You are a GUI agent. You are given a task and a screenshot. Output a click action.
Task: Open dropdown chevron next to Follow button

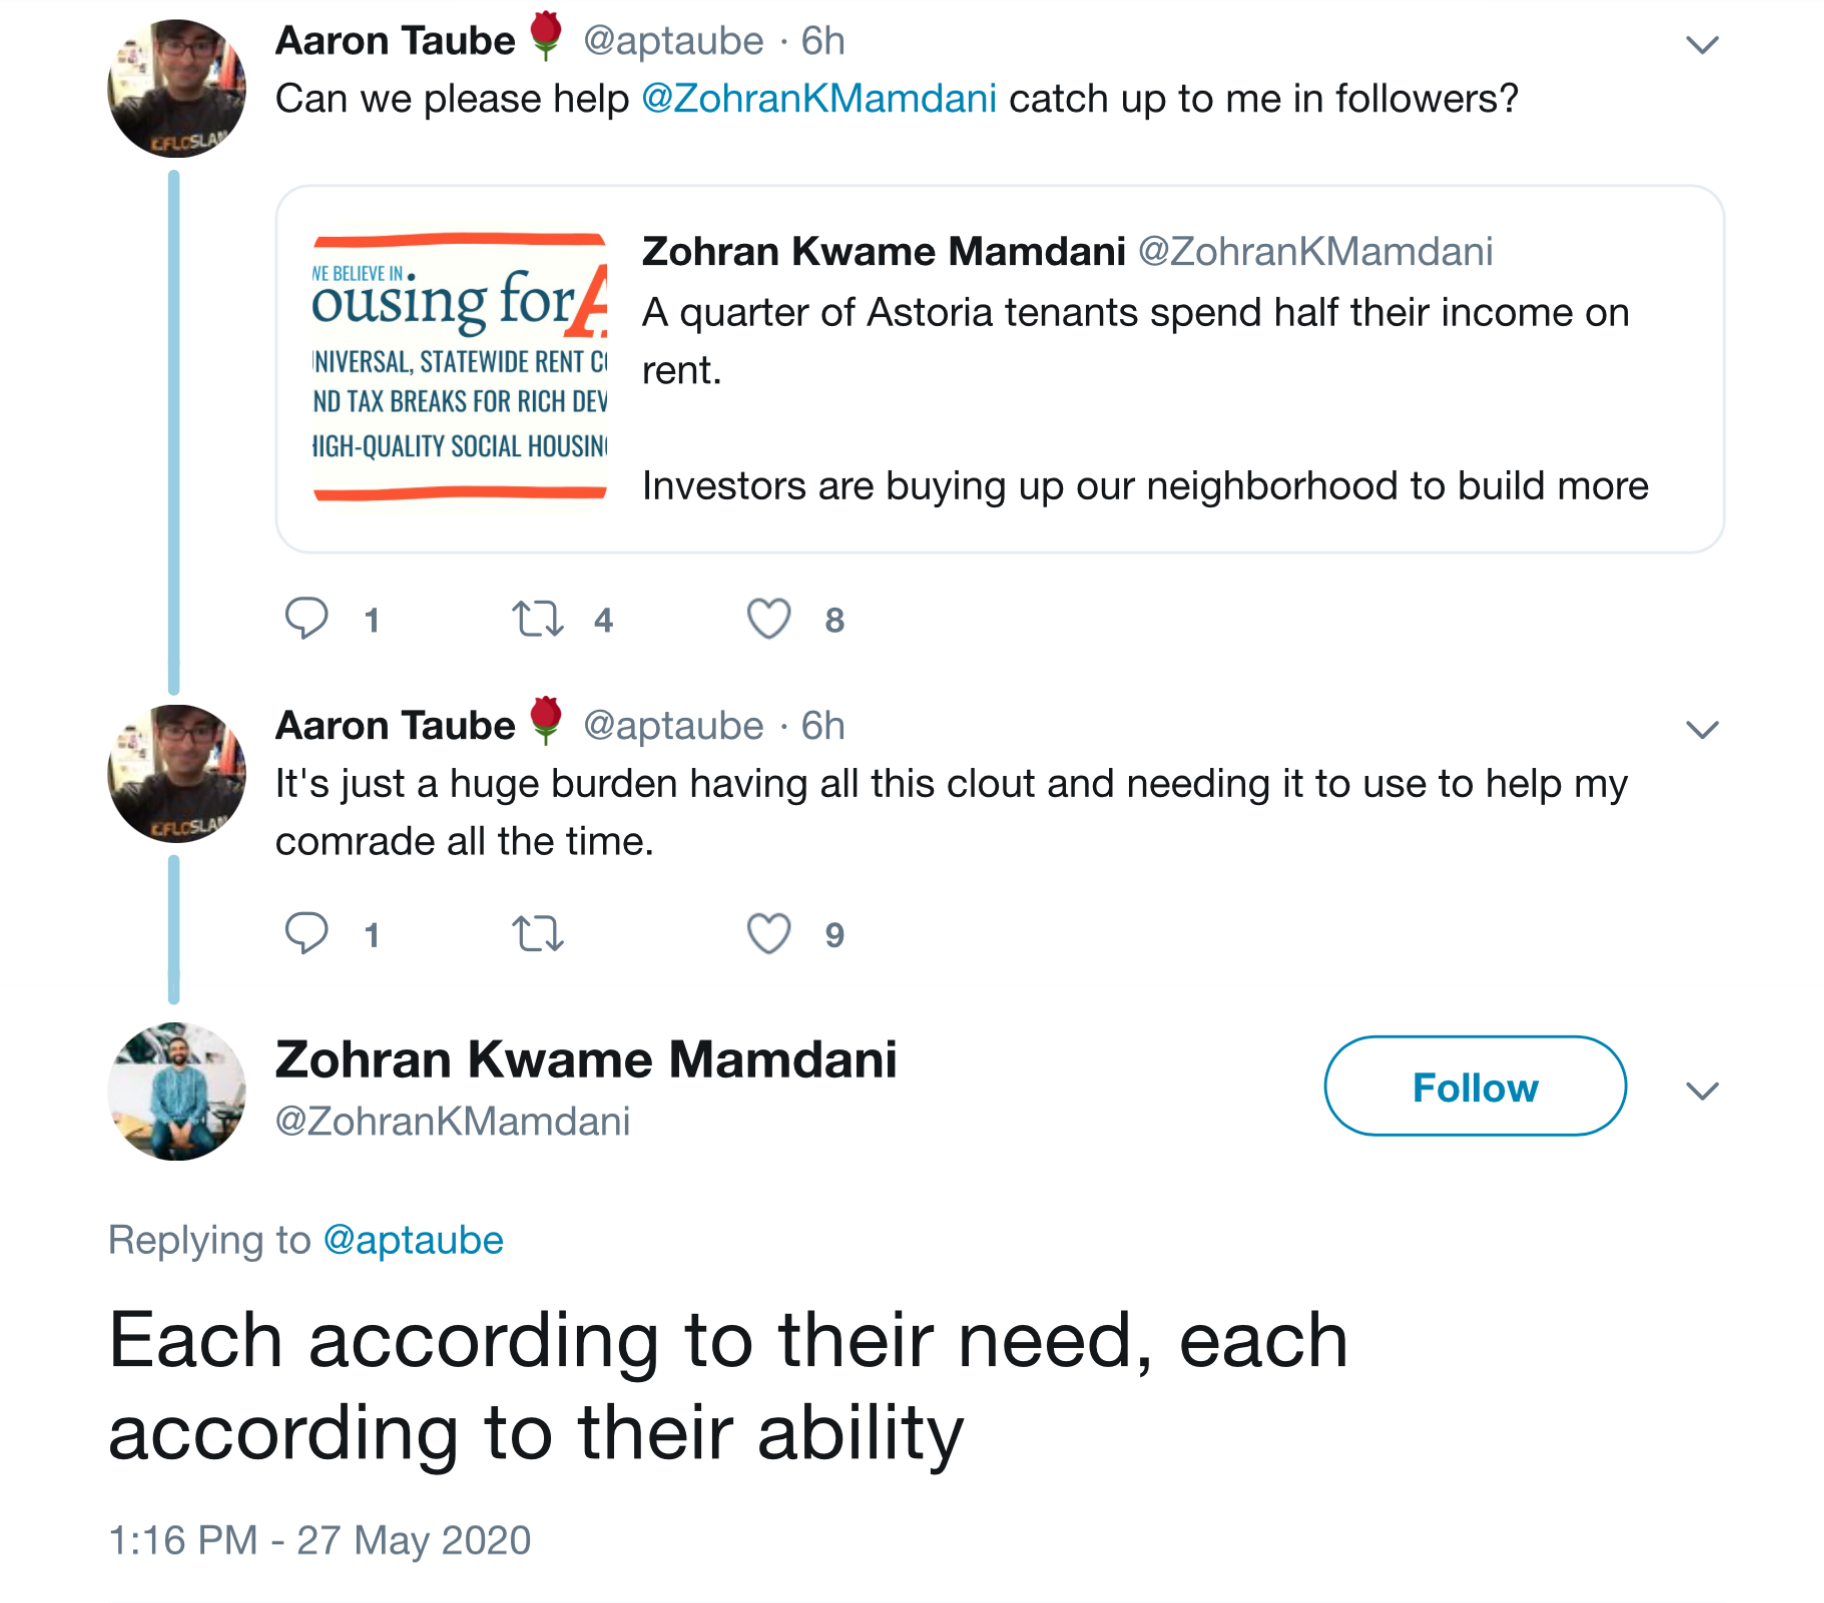[1701, 1090]
